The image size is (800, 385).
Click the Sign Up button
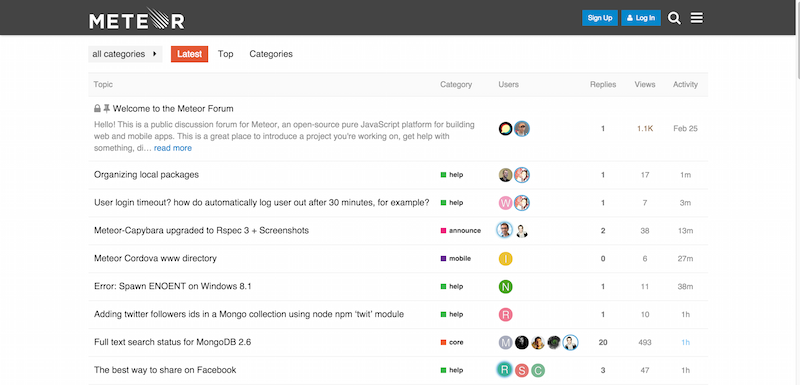click(x=599, y=18)
